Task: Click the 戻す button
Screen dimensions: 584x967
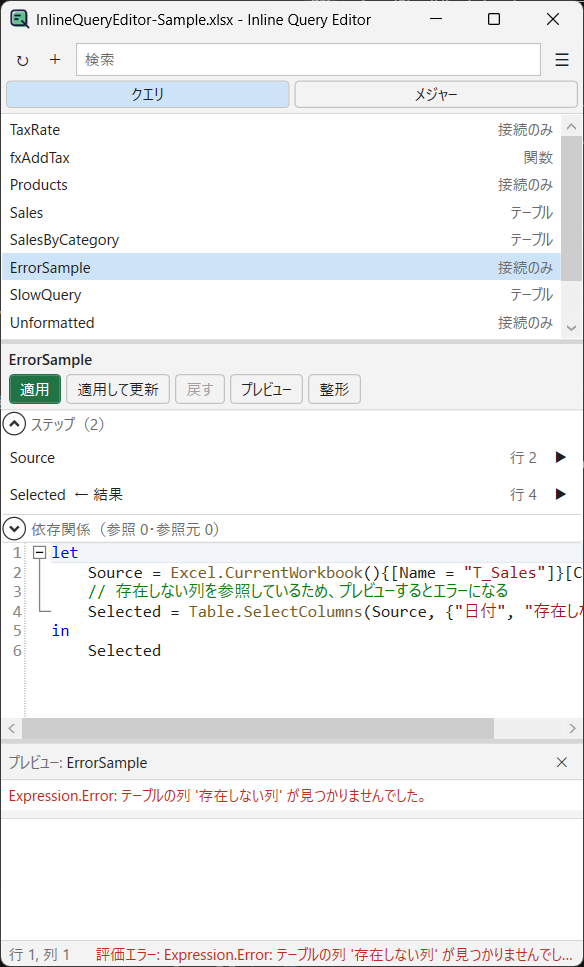Action: pyautogui.click(x=200, y=389)
